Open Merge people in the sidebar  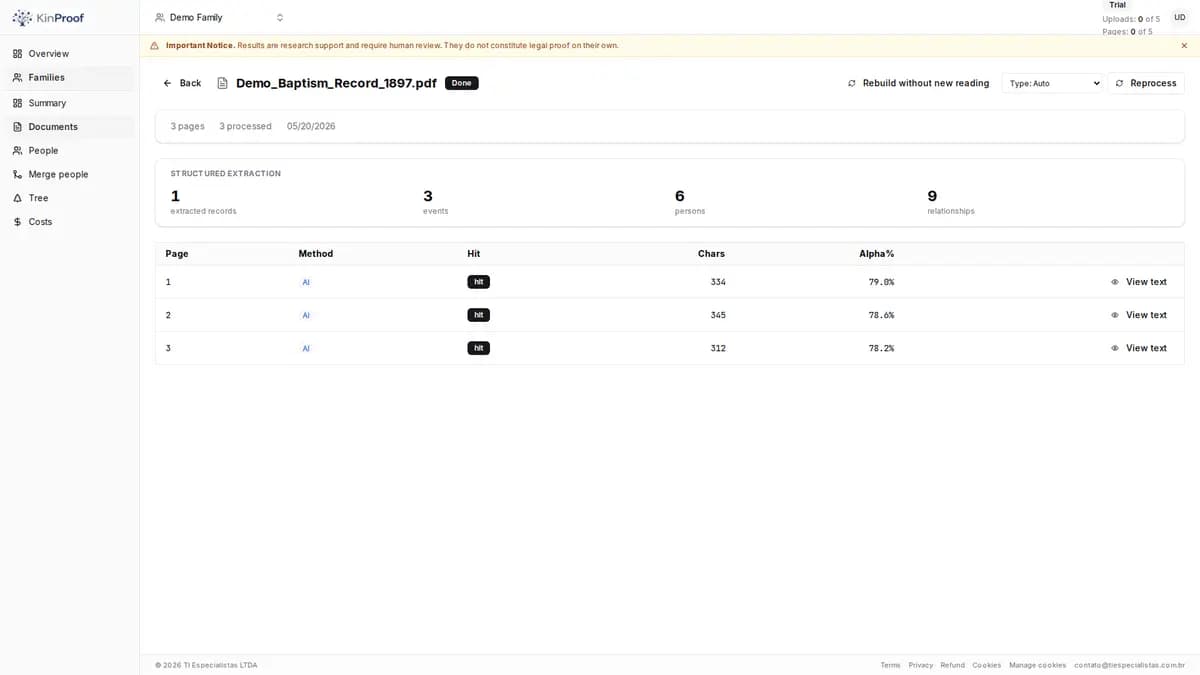(68, 174)
